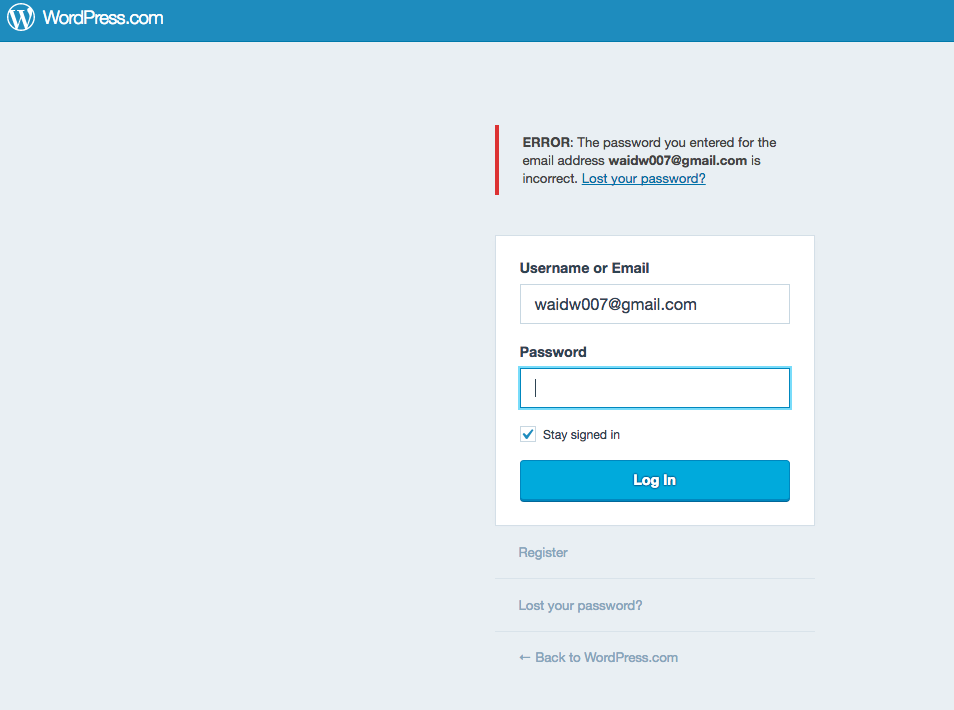Click the checkmark inside the Stay signed in box
The width and height of the screenshot is (954, 710).
click(528, 434)
